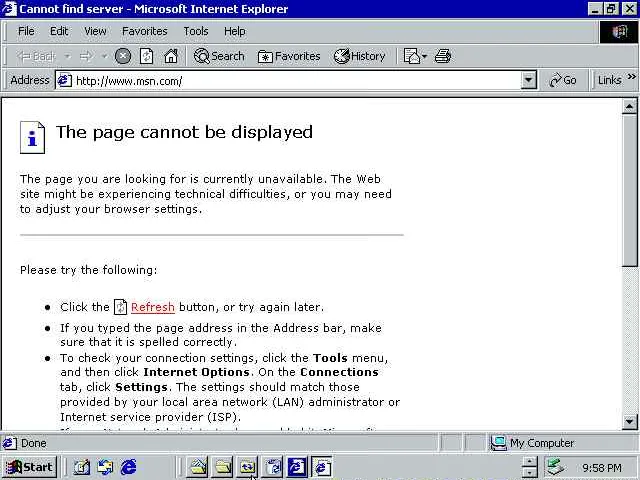Expand the Links chevron overflow
The height and width of the screenshot is (480, 640).
click(x=631, y=77)
